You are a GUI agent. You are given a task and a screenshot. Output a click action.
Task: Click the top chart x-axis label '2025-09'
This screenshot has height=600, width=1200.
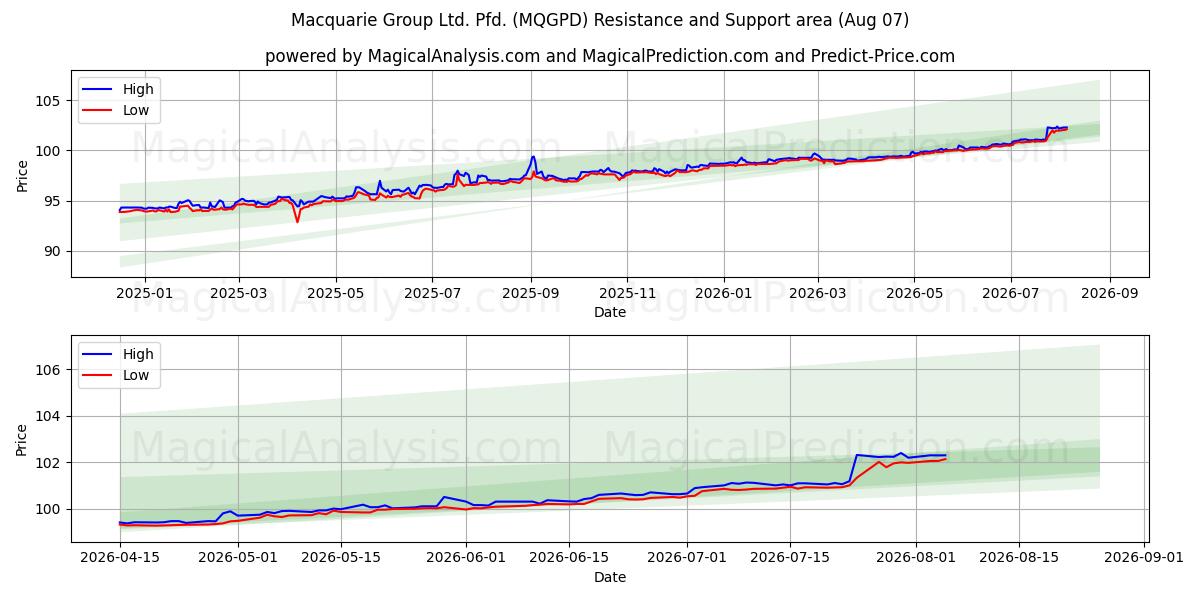pos(531,294)
